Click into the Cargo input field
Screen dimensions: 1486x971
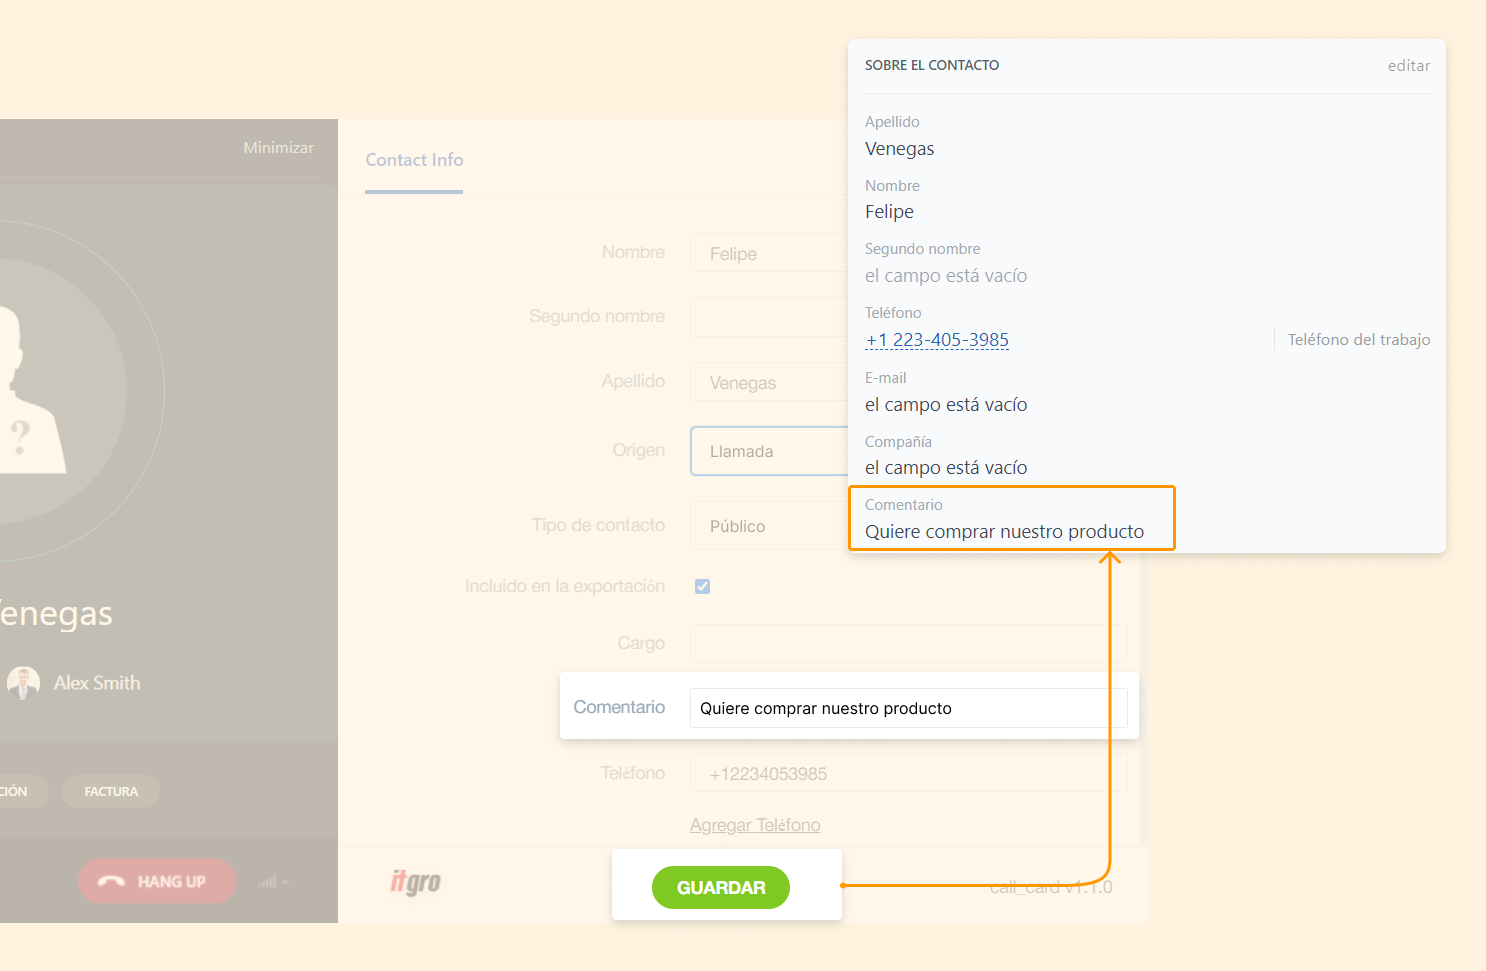pos(908,643)
